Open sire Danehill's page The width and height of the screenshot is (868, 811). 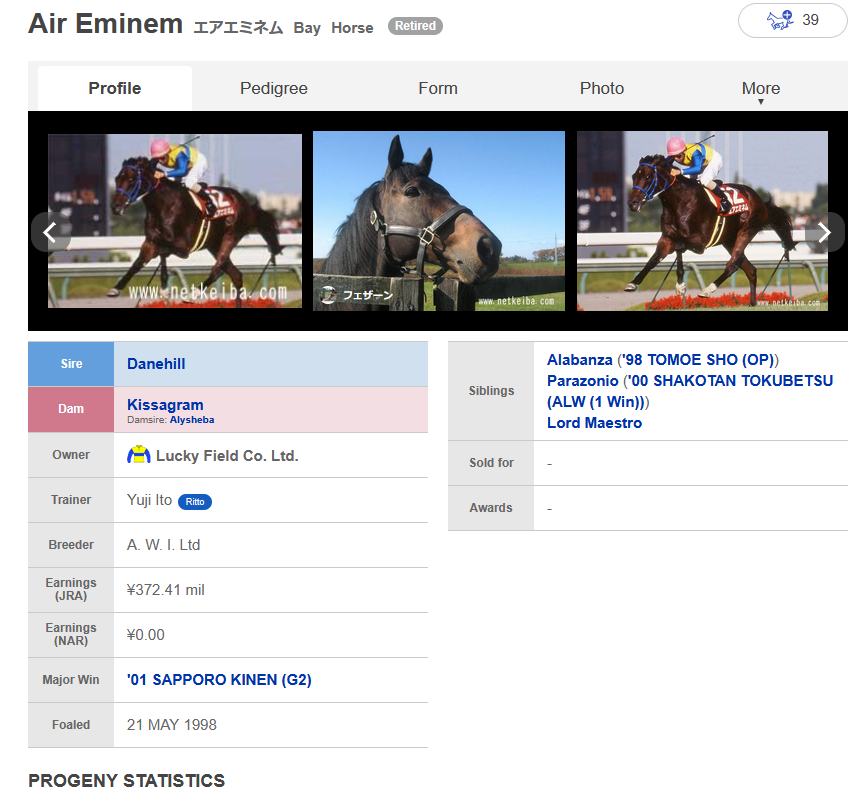156,364
